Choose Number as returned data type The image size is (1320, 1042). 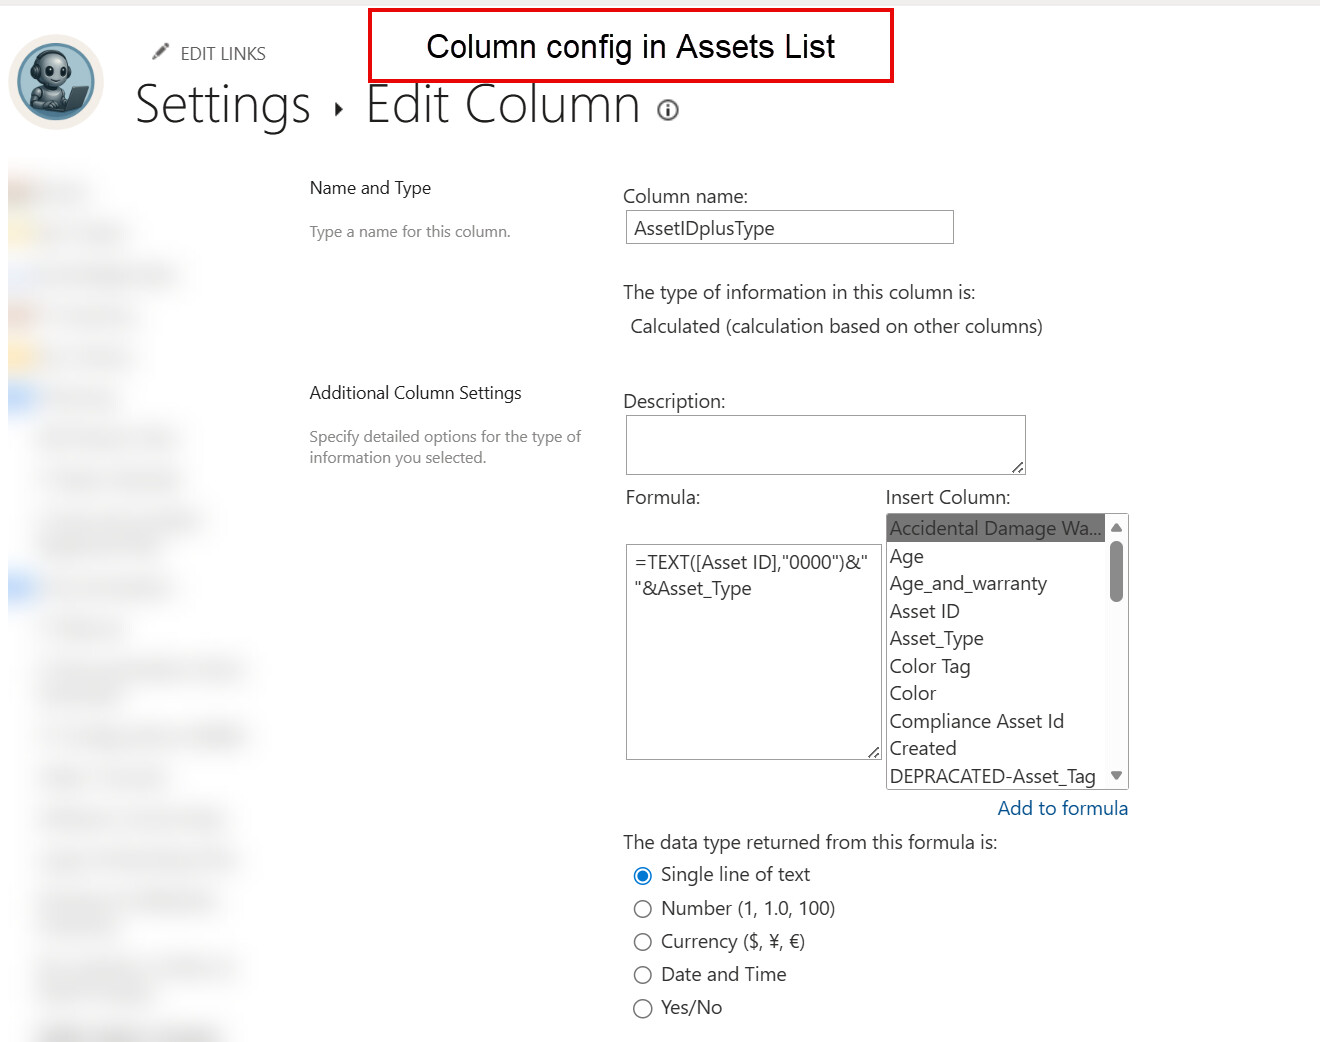[x=643, y=909]
